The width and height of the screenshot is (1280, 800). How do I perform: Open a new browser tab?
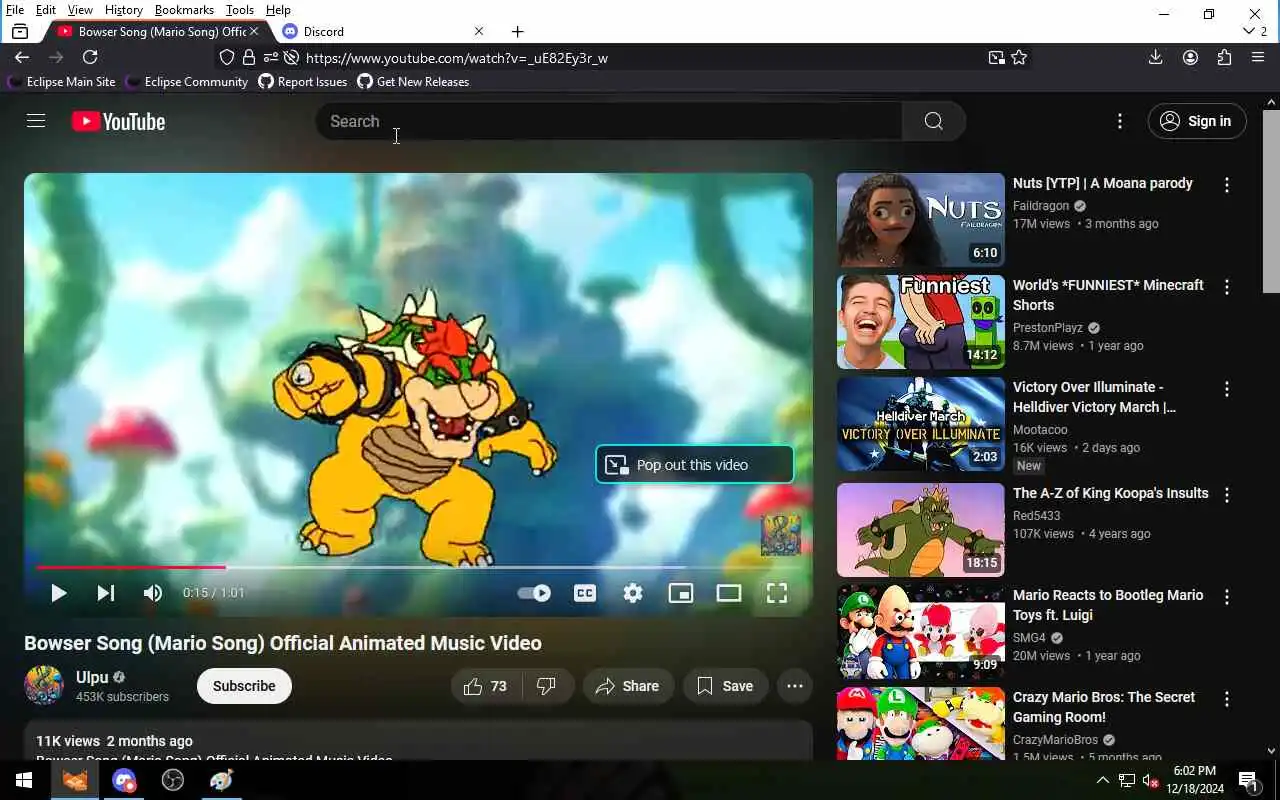517,32
